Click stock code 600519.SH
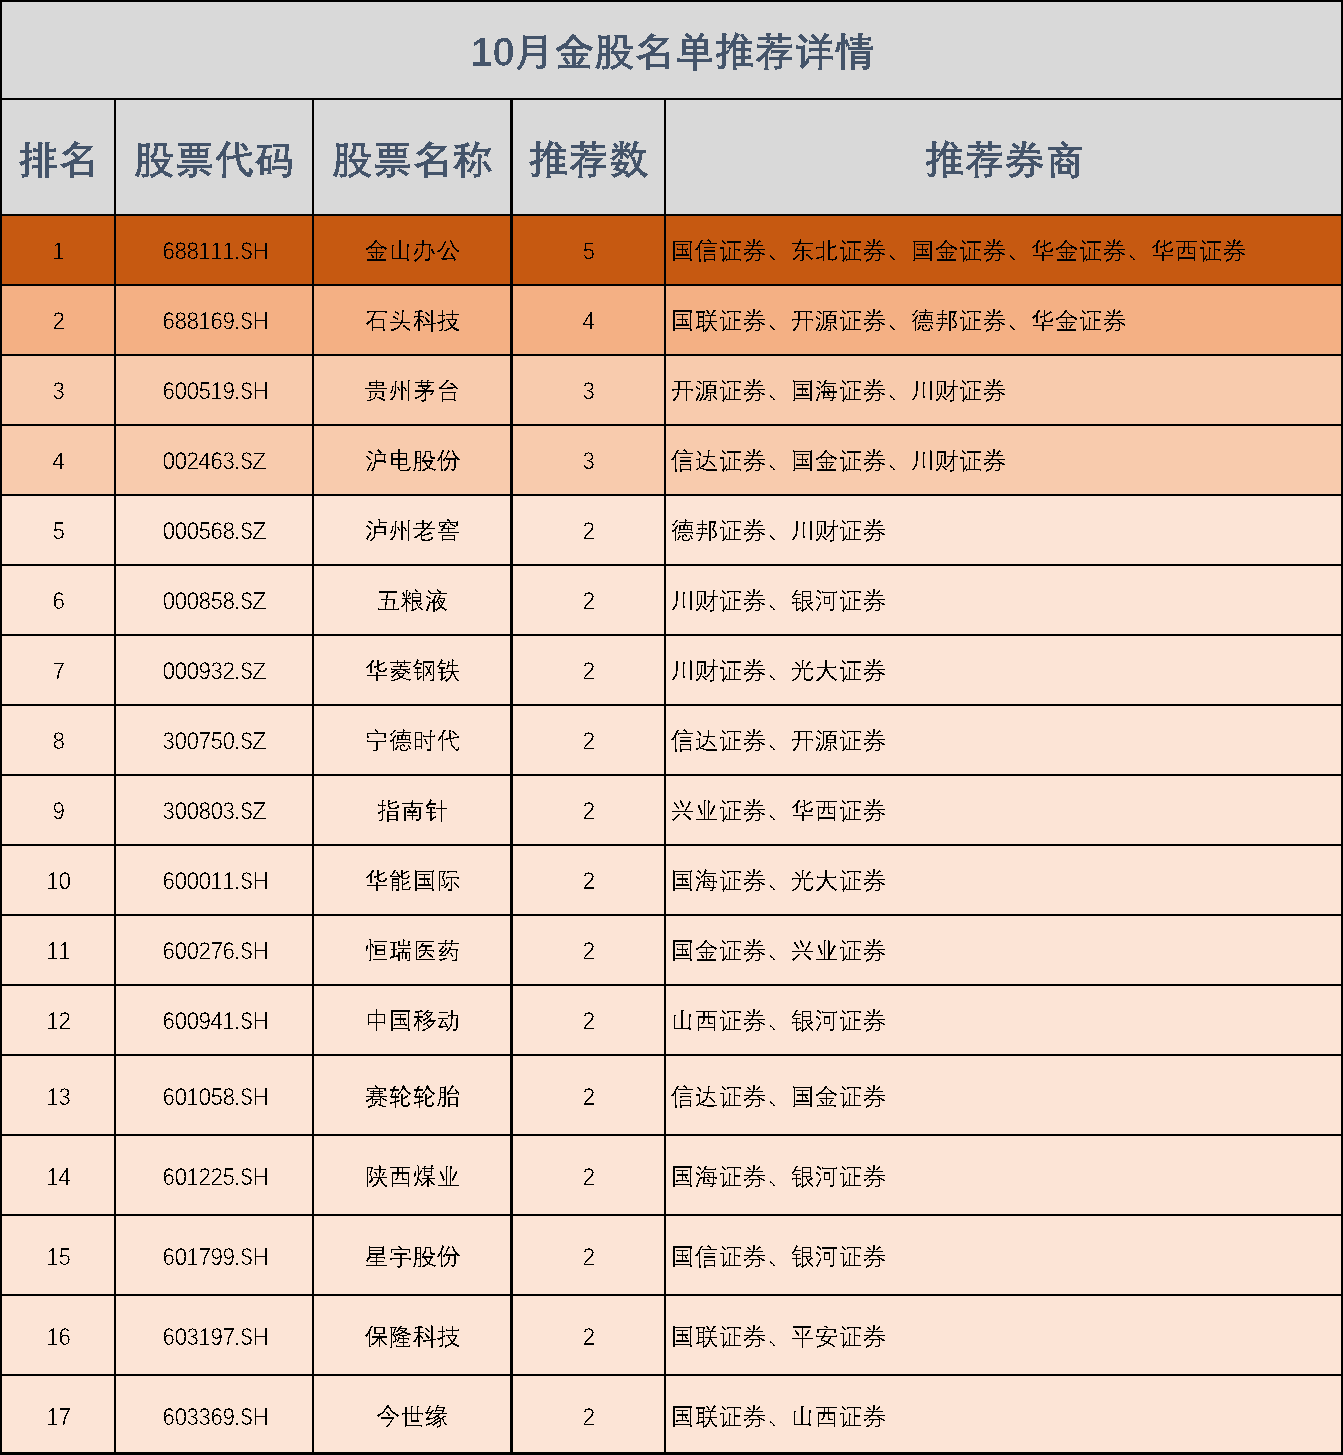The height and width of the screenshot is (1455, 1343). point(215,391)
